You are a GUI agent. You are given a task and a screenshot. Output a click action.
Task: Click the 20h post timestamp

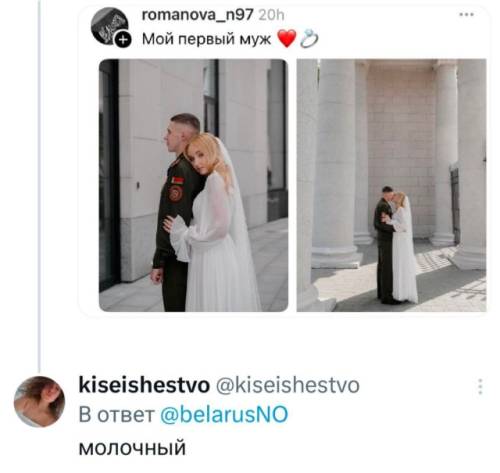click(x=271, y=15)
